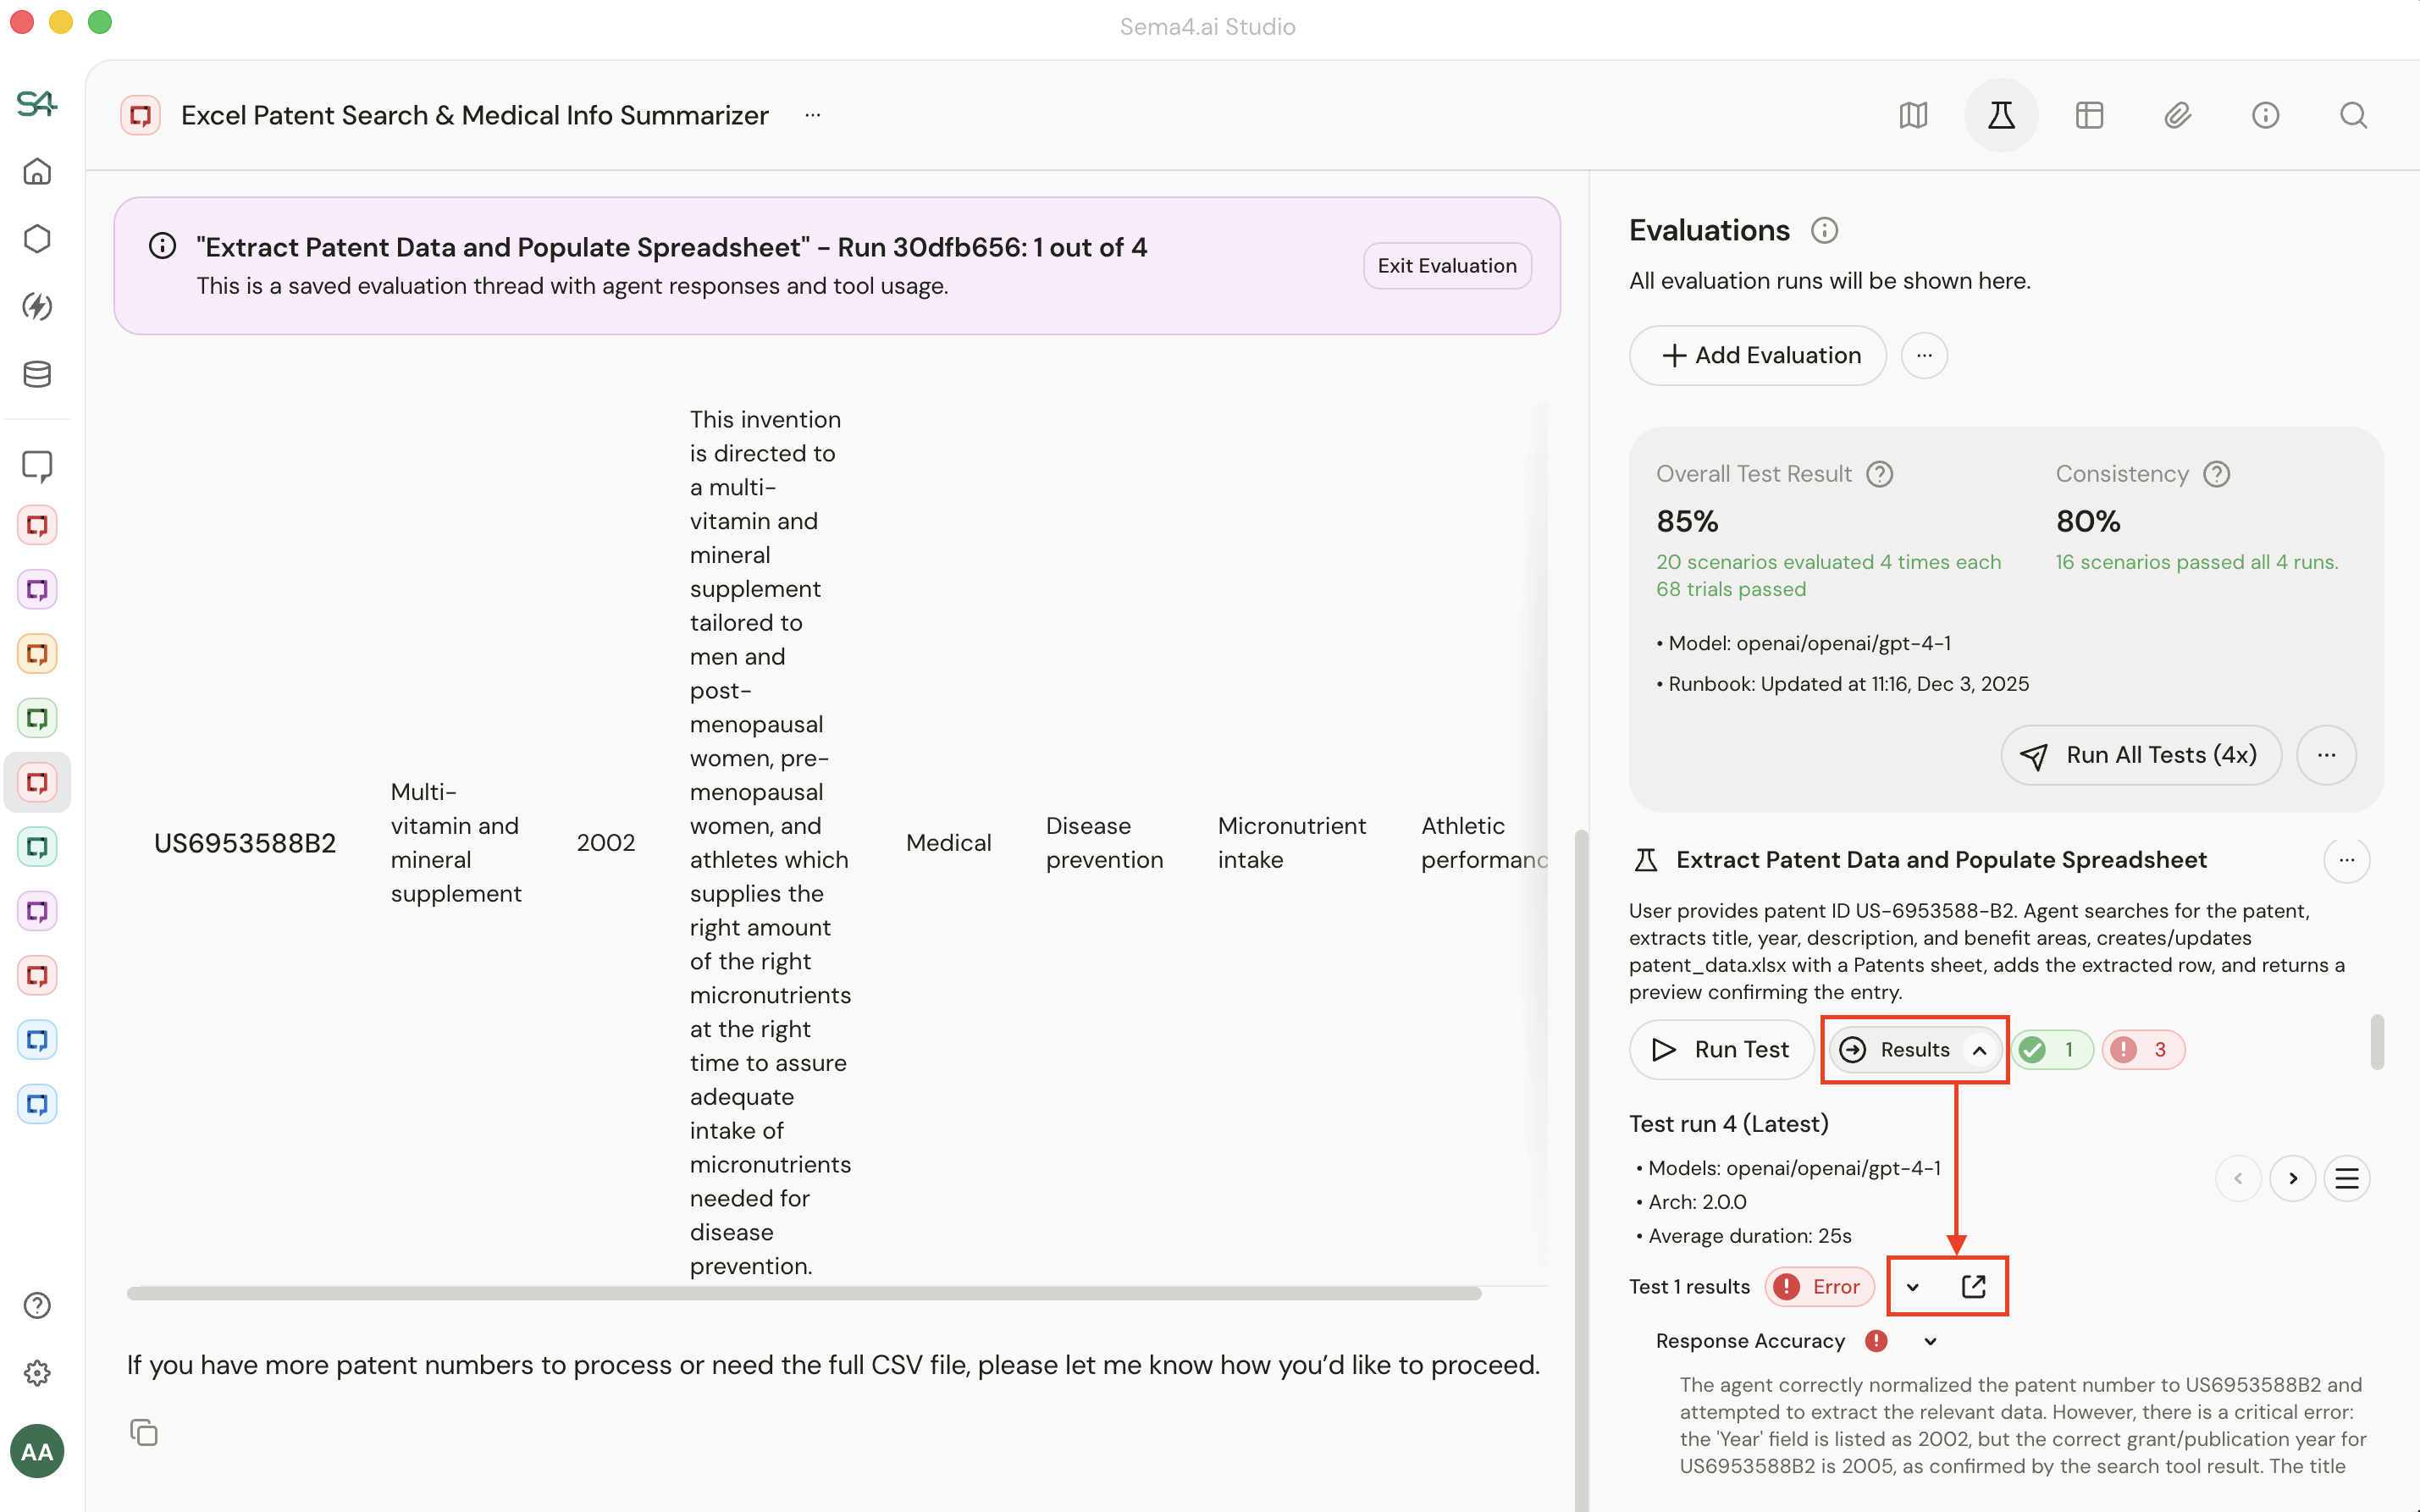Open Test 1 results in external window
The height and width of the screenshot is (1512, 2420).
point(1973,1286)
